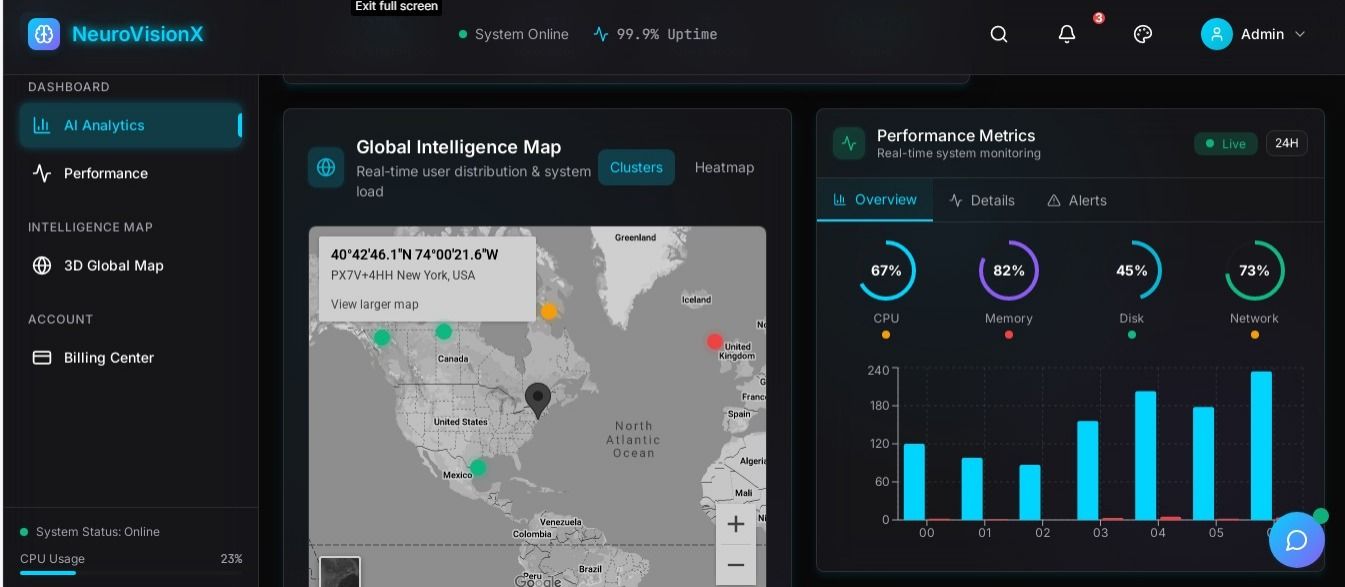The height and width of the screenshot is (587, 1345).
Task: Switch map view to Heatmap
Action: coord(724,167)
